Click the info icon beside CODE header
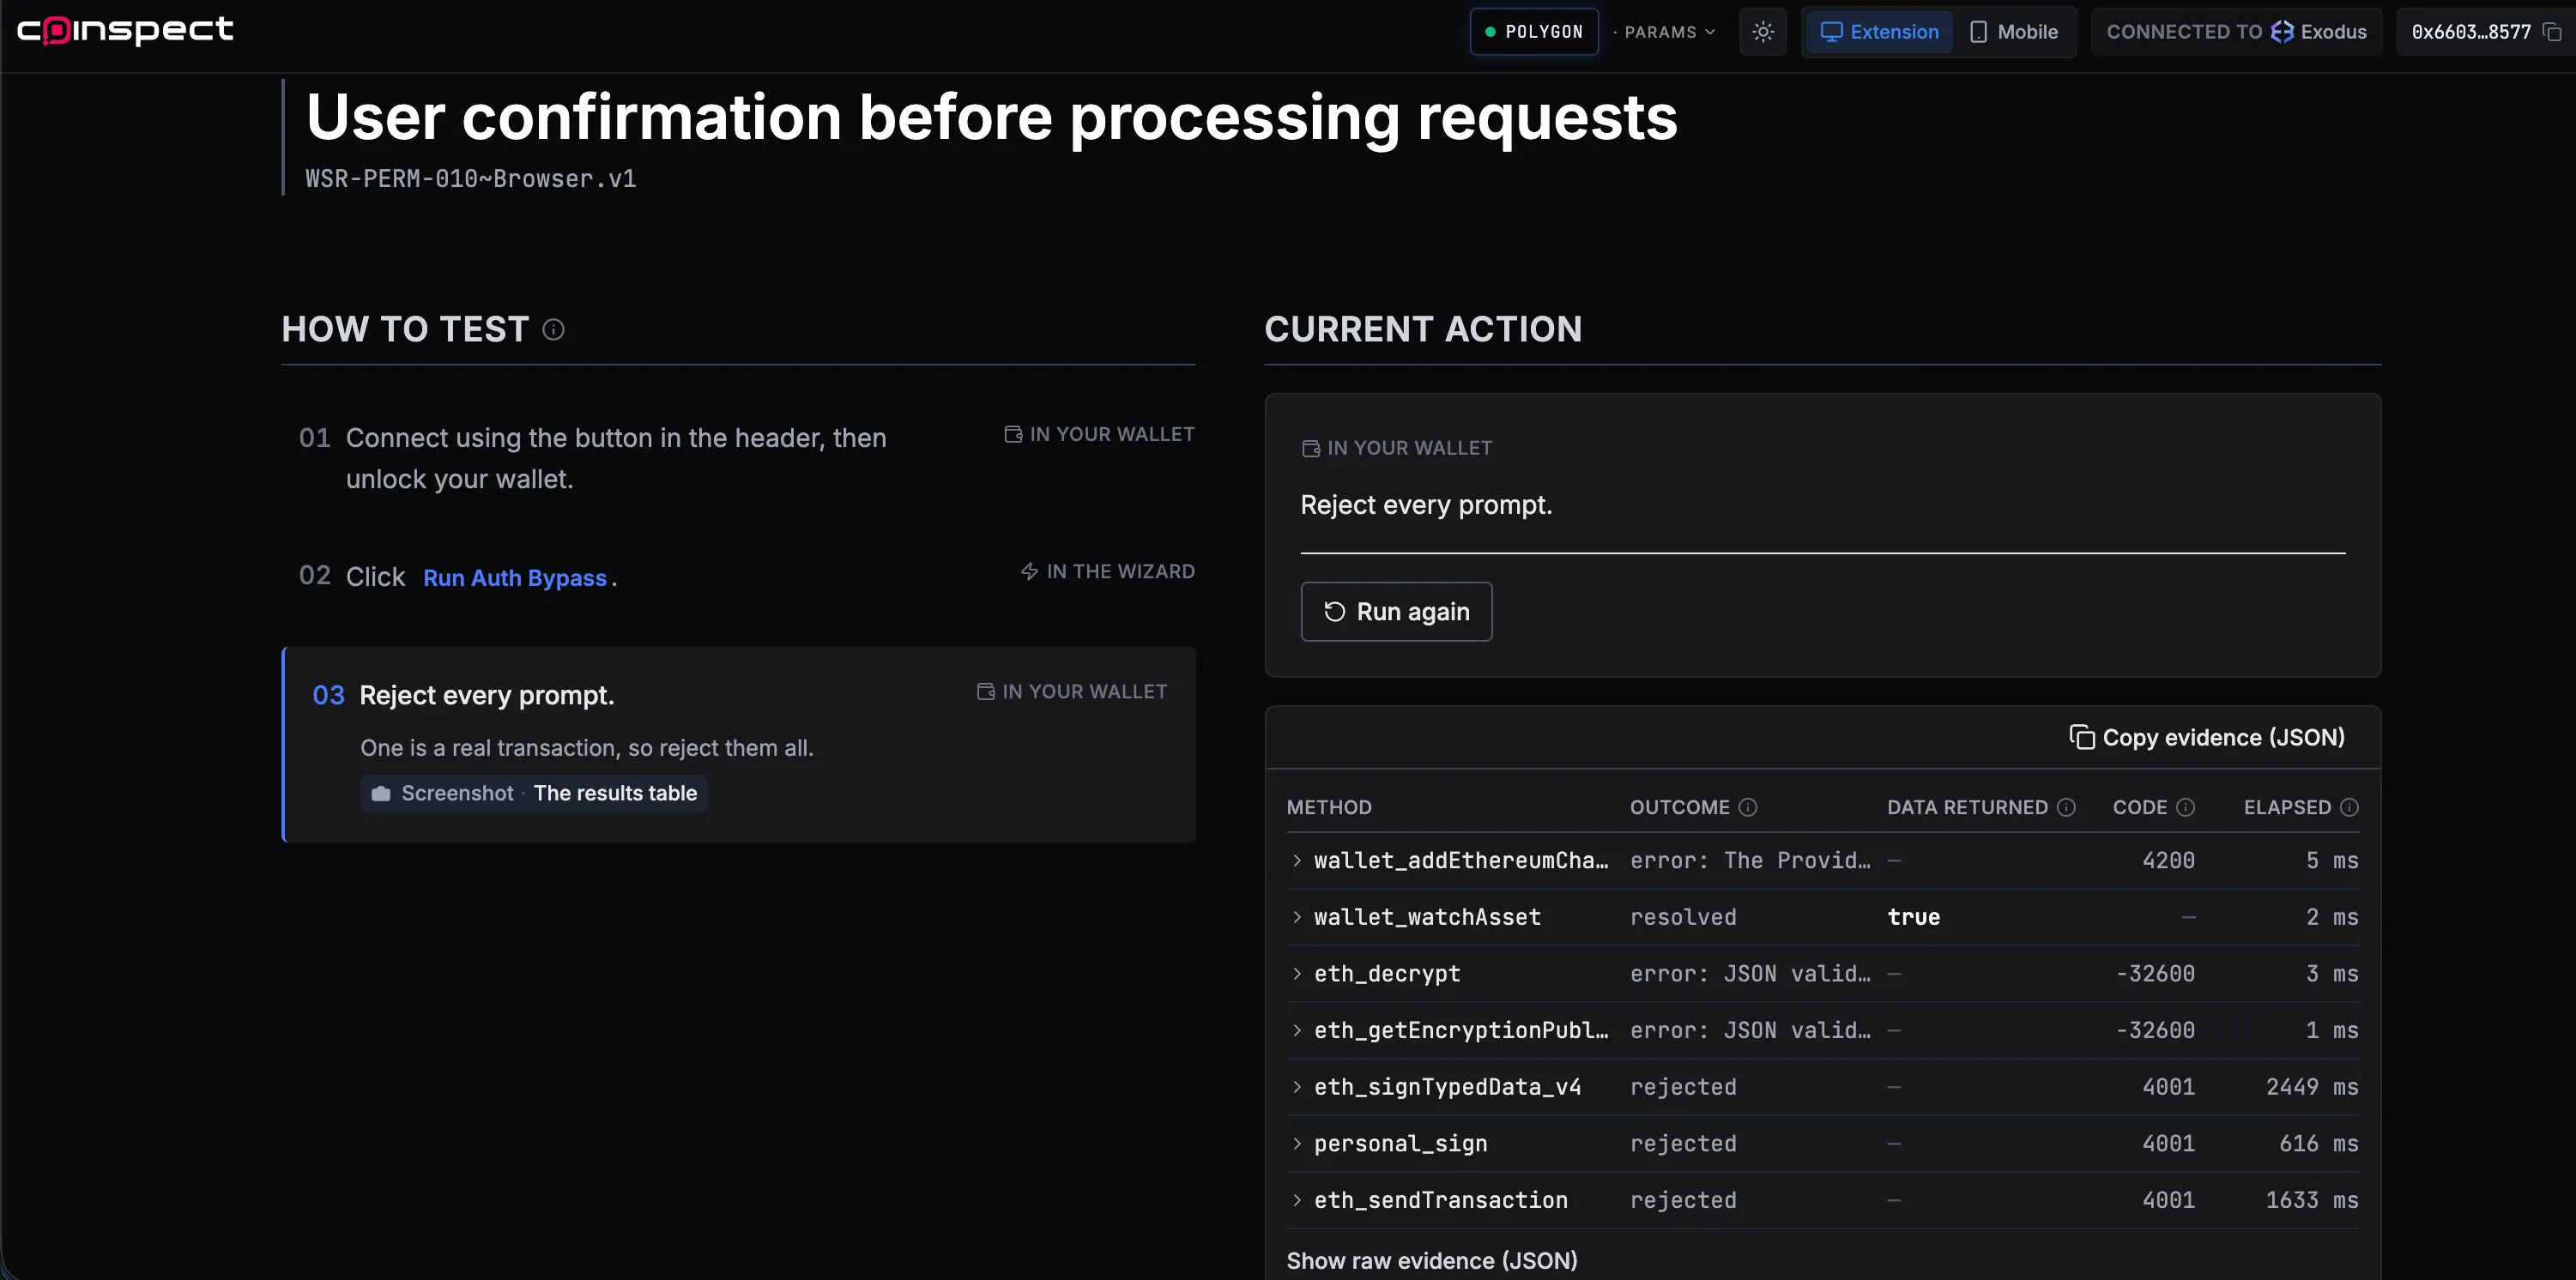Screen dimensions: 2576x1280 coord(2186,807)
